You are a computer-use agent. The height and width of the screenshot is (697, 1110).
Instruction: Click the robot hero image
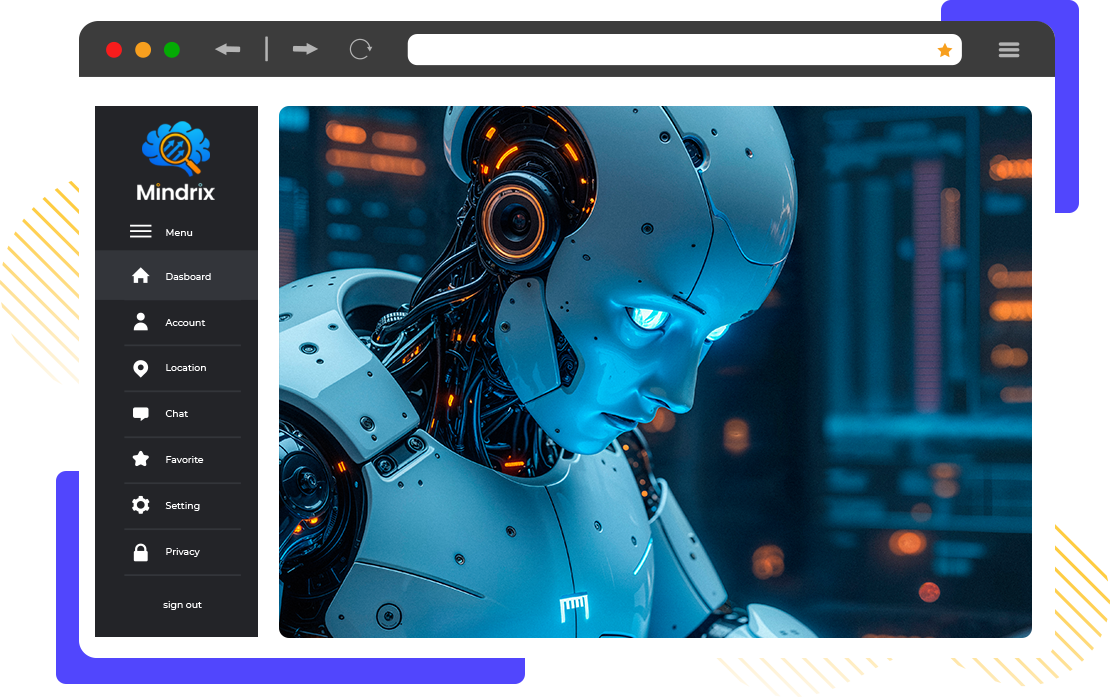coord(655,372)
